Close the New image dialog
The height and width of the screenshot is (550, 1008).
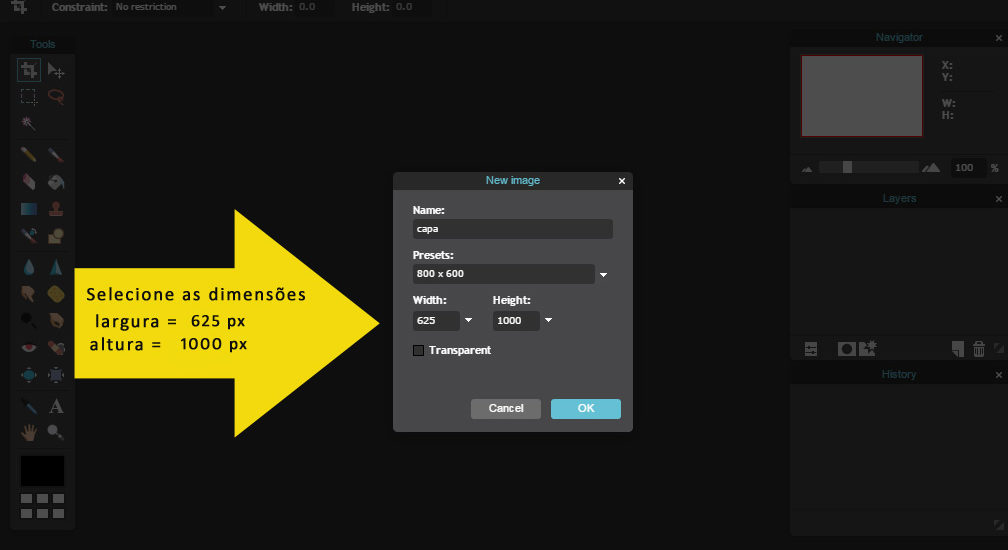(622, 181)
